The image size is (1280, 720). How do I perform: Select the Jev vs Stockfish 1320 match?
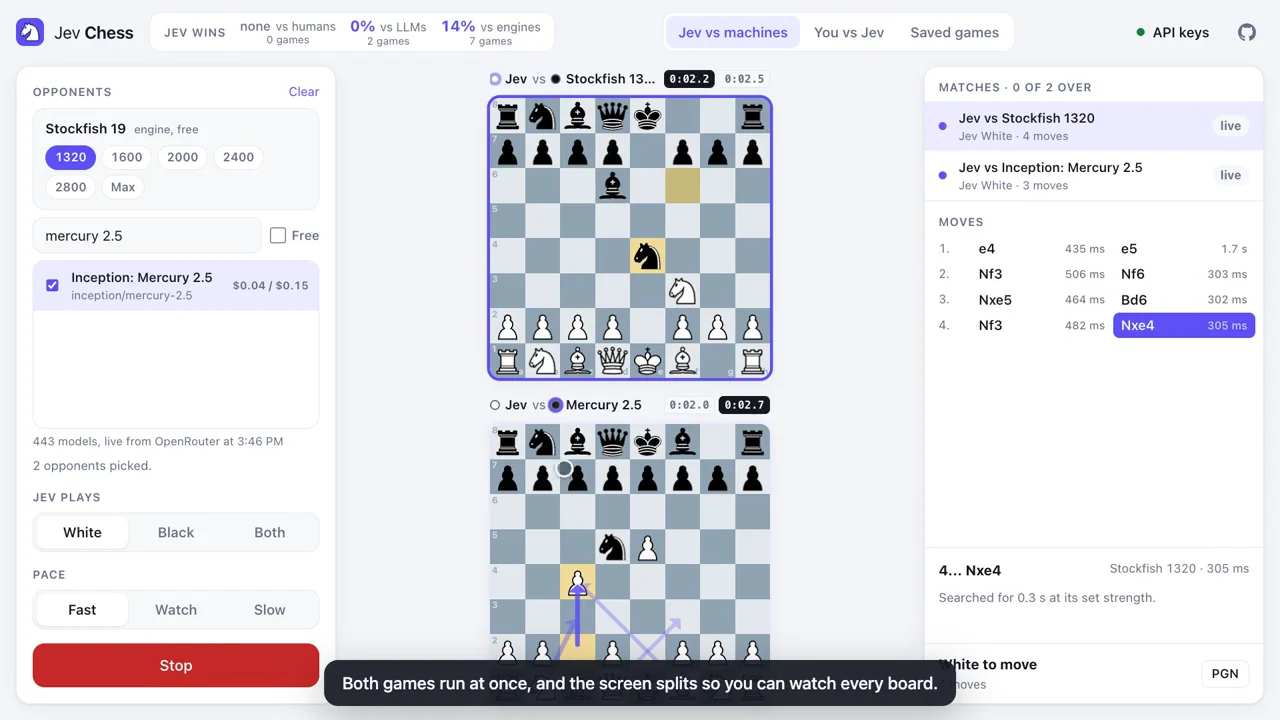(1094, 126)
